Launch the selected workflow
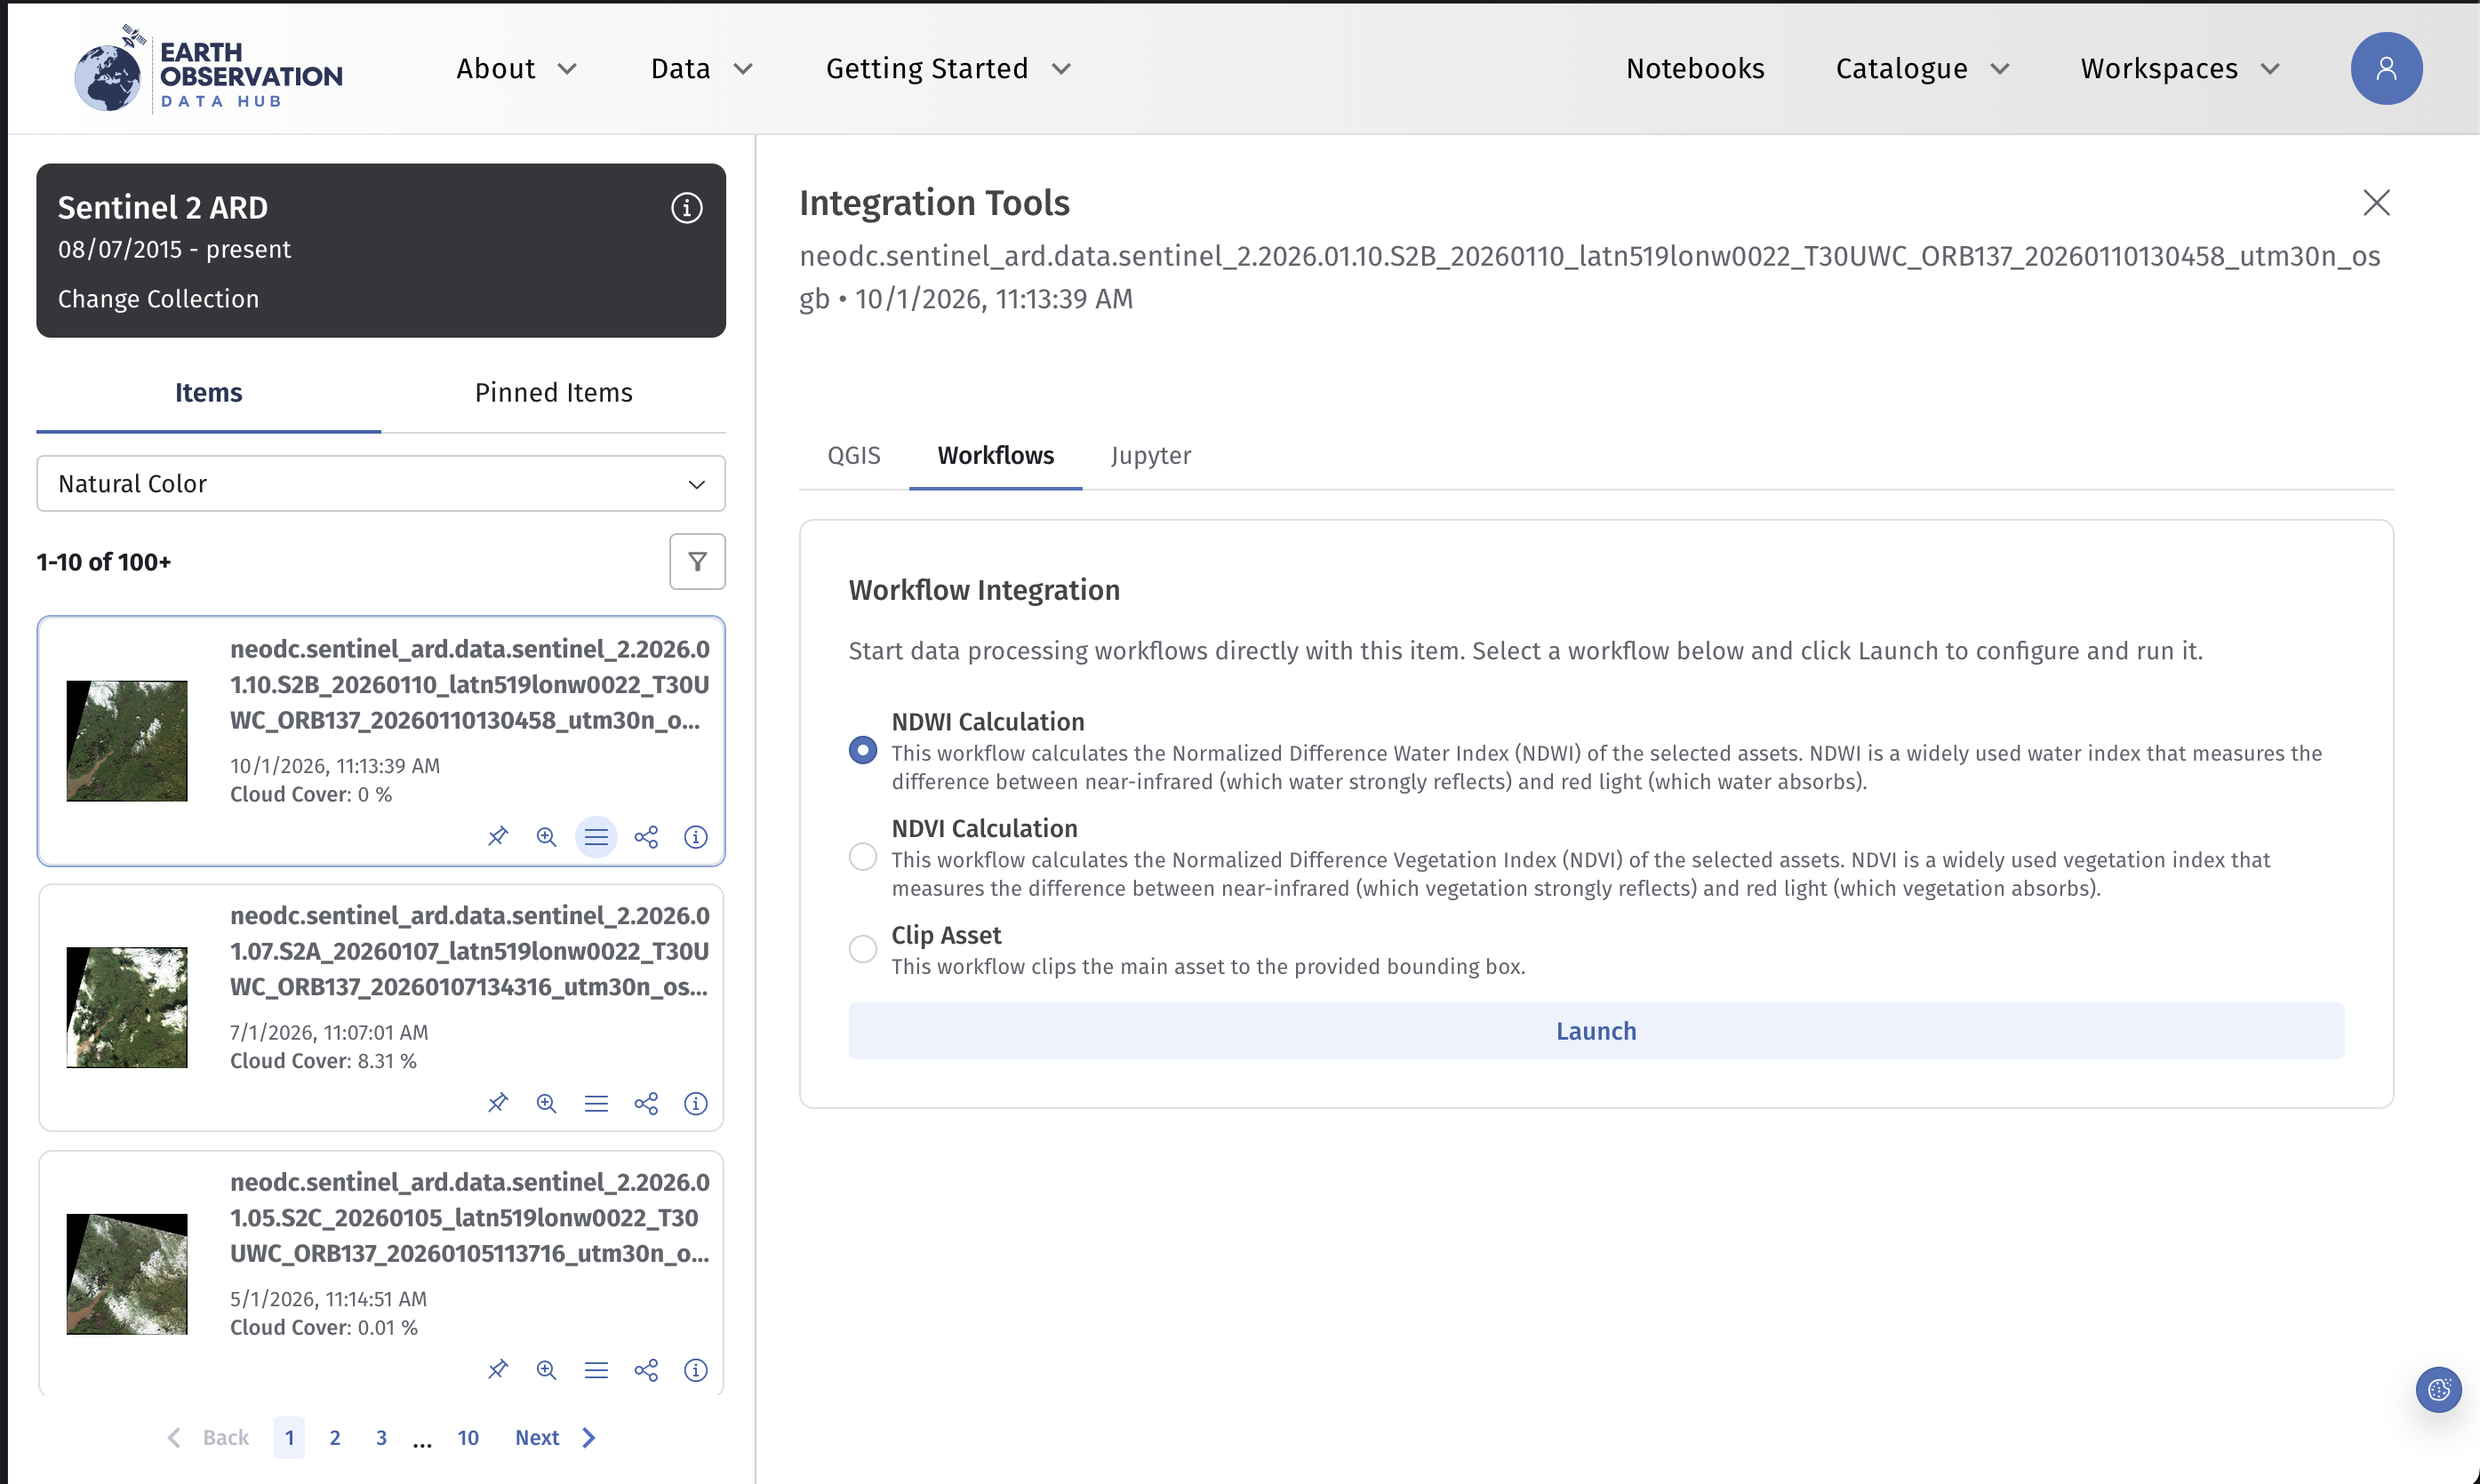 click(x=1595, y=1030)
